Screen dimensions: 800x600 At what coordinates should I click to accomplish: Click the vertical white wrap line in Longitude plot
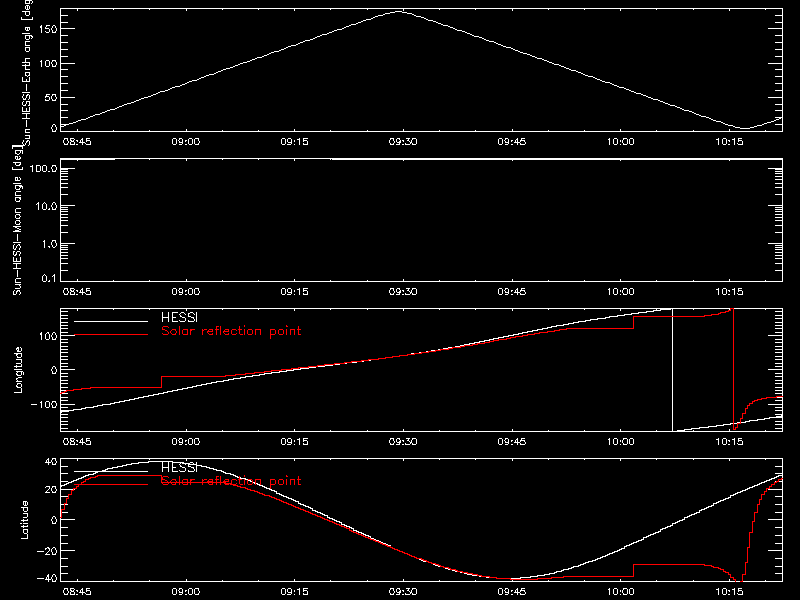coord(672,370)
